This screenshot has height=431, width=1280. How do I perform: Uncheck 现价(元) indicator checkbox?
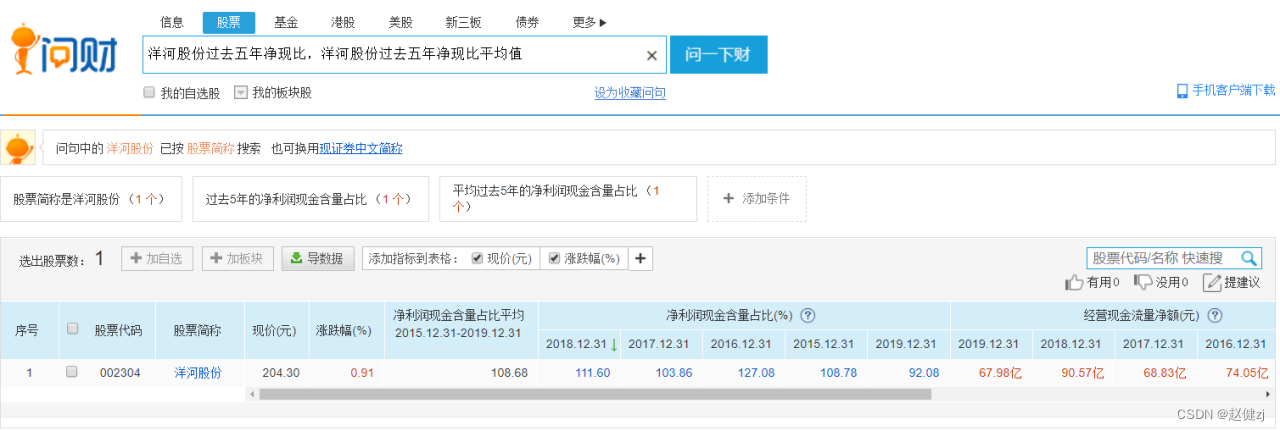pos(477,258)
